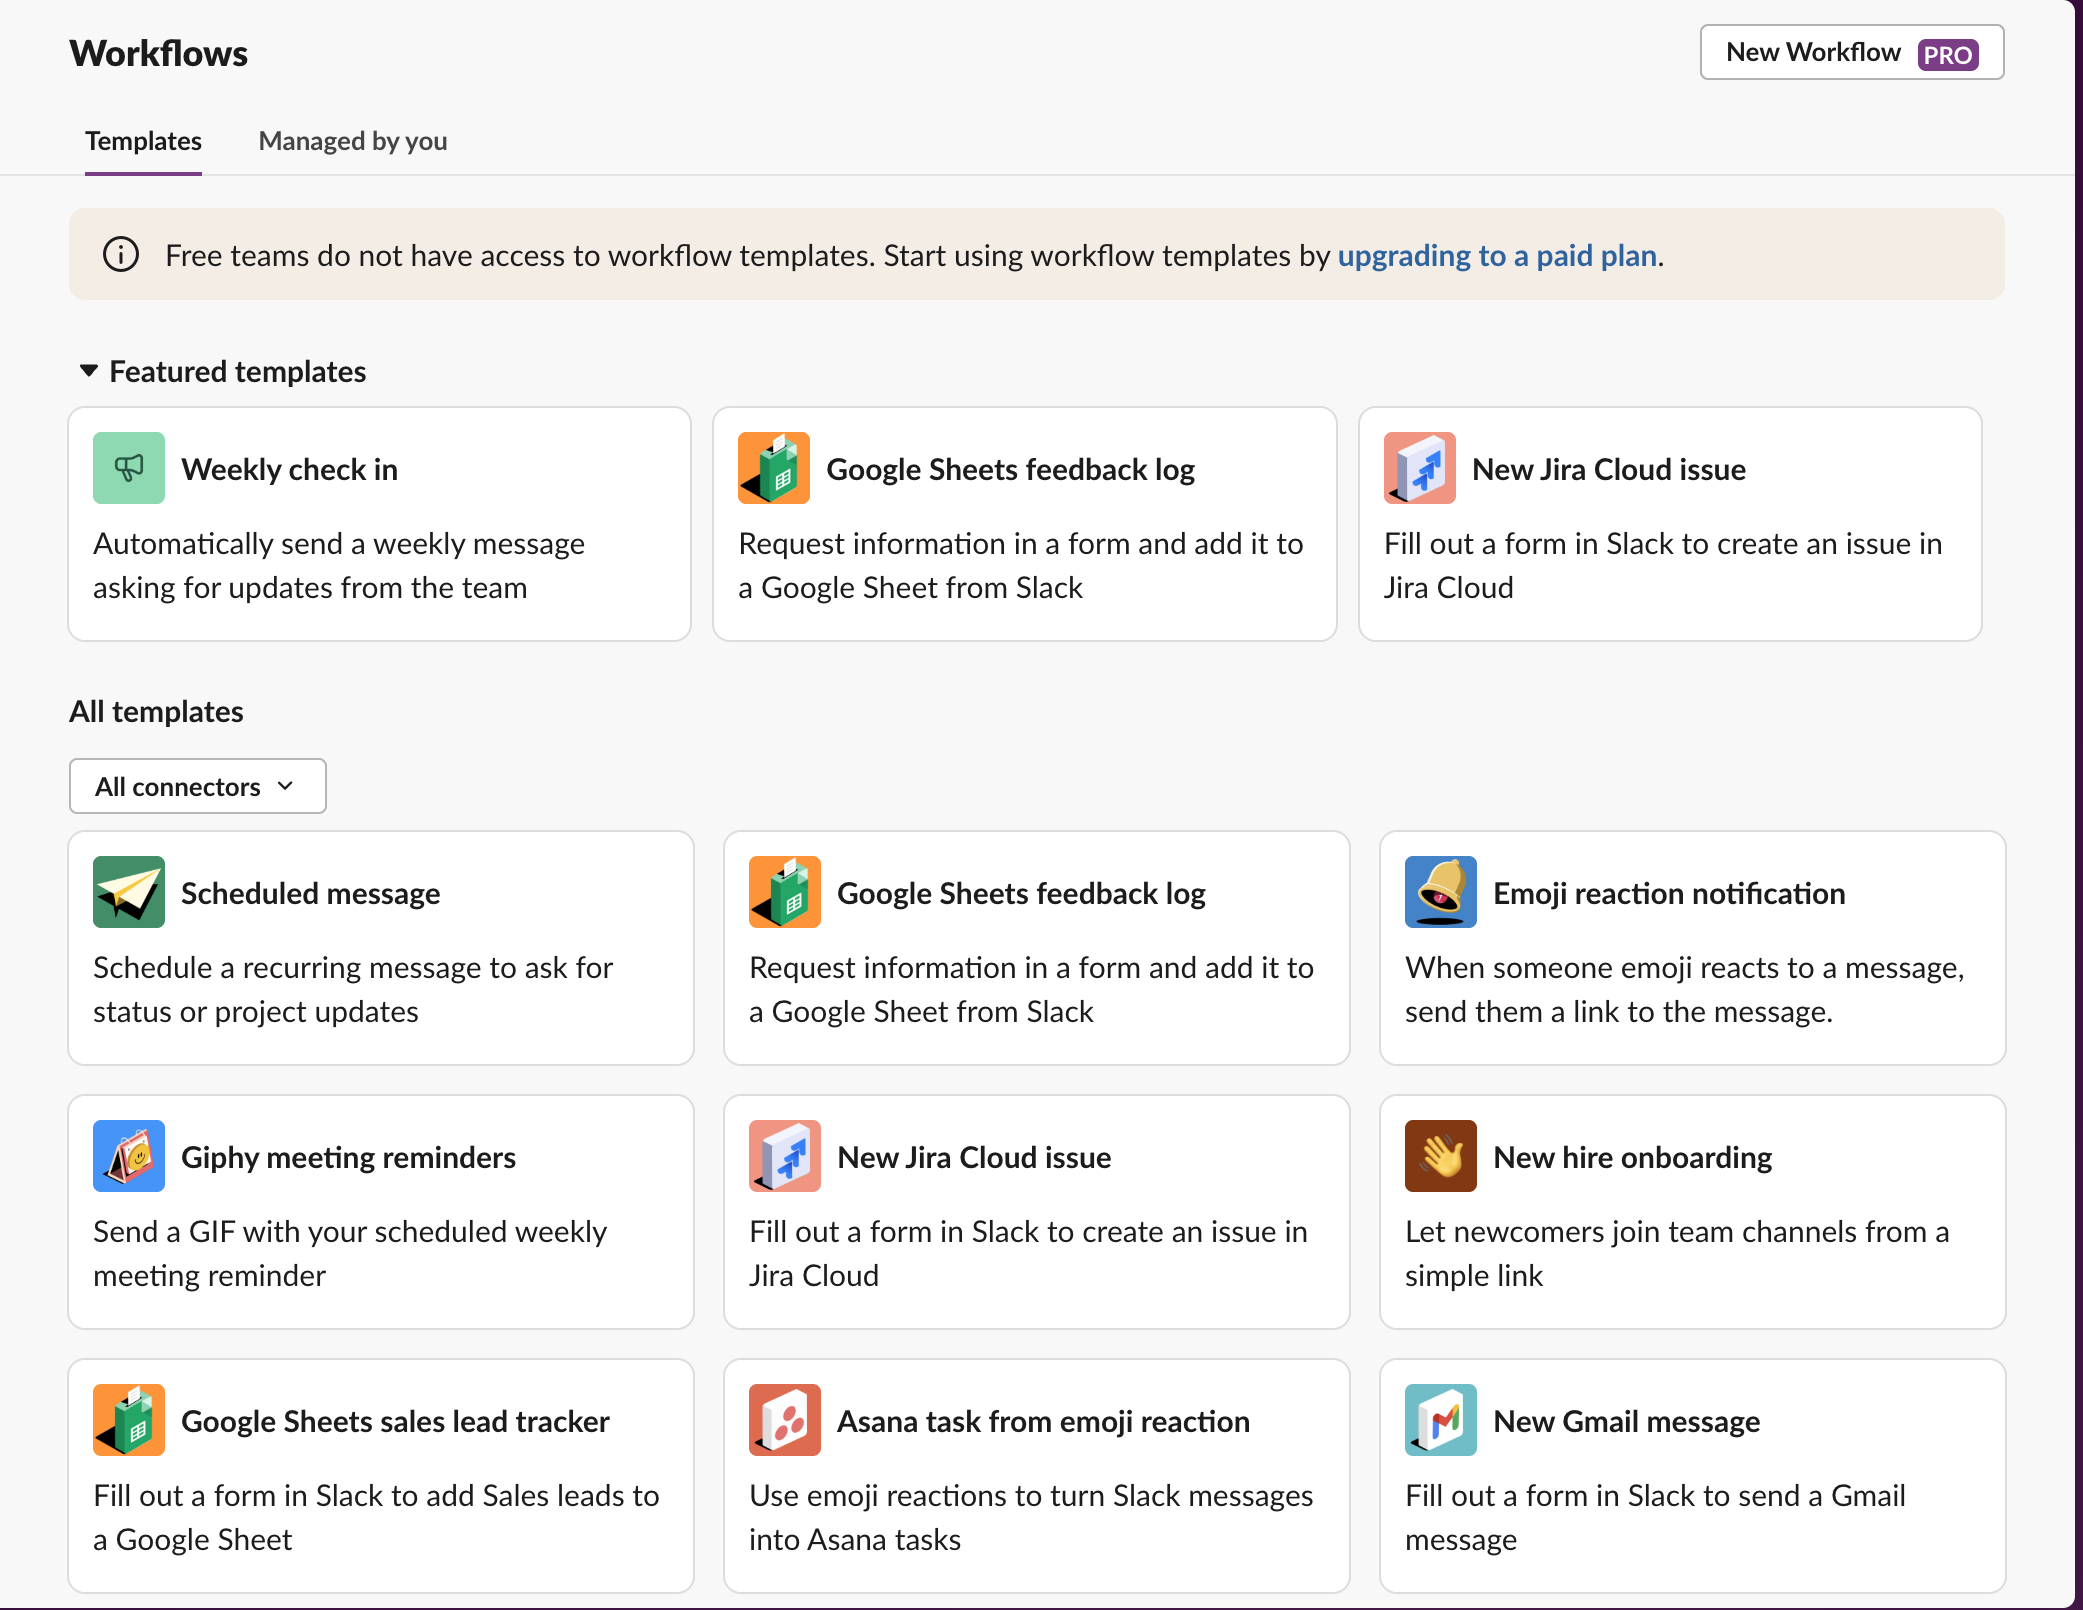Click the Scheduled message paper plane icon
The image size is (2083, 1610).
[x=129, y=892]
